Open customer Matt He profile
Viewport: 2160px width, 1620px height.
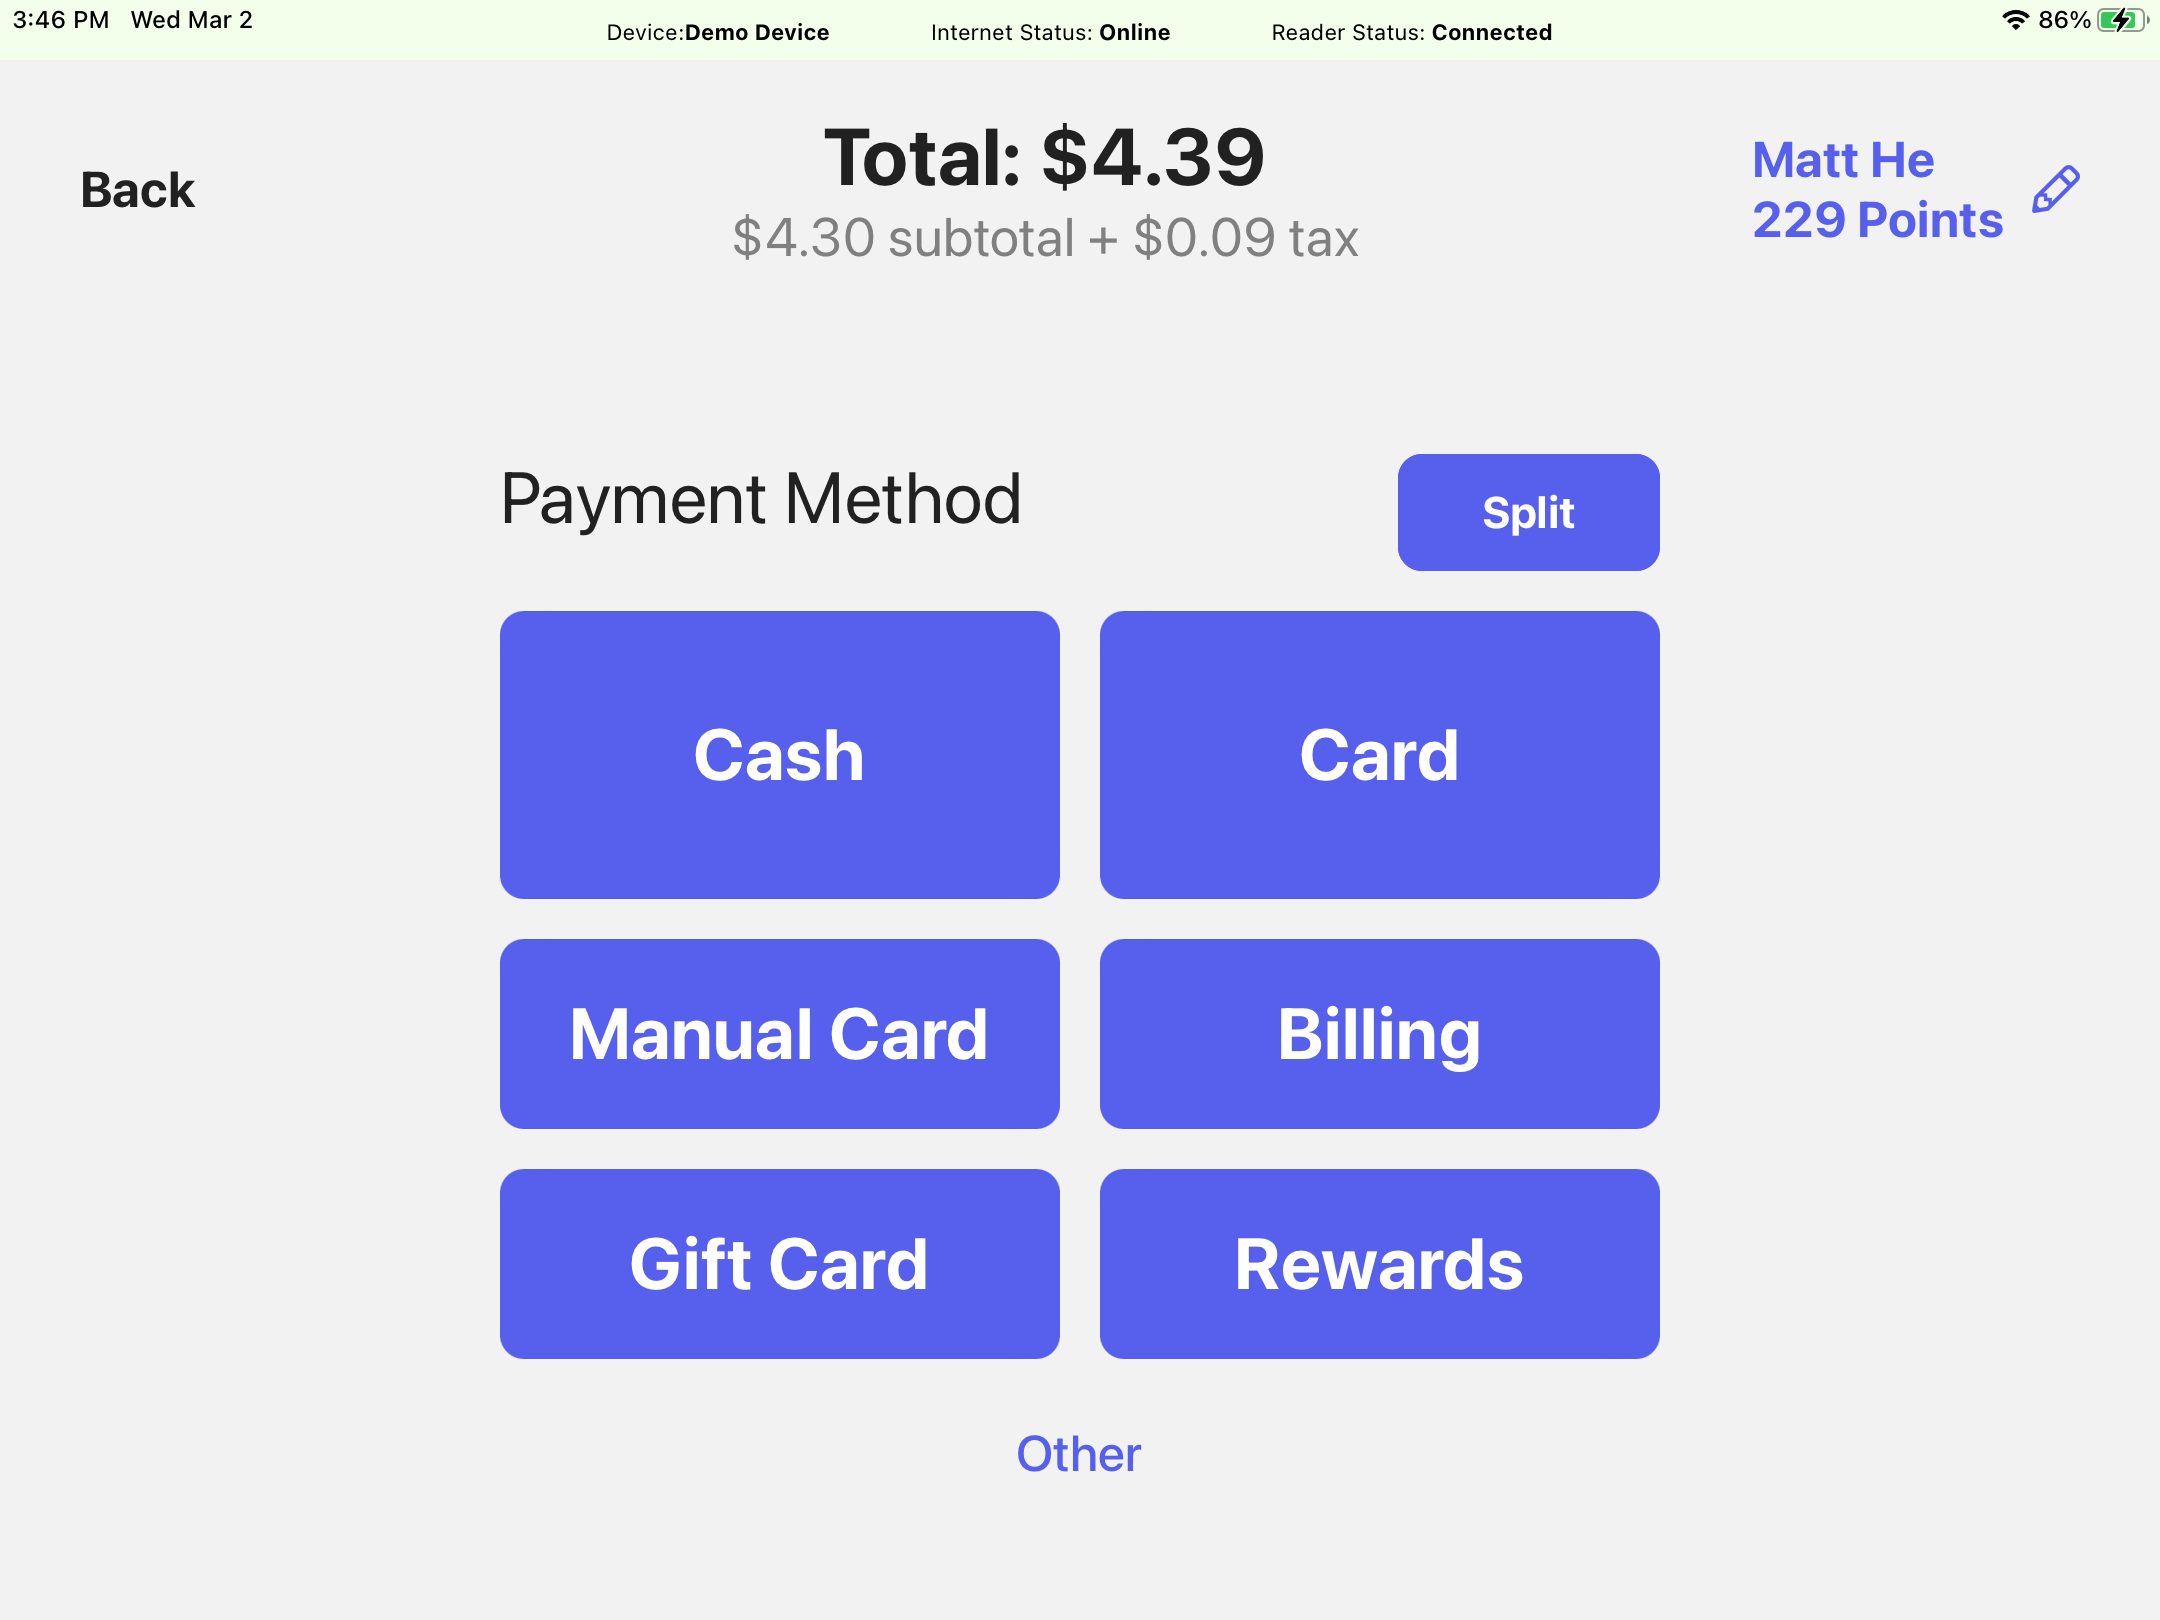coord(1843,160)
